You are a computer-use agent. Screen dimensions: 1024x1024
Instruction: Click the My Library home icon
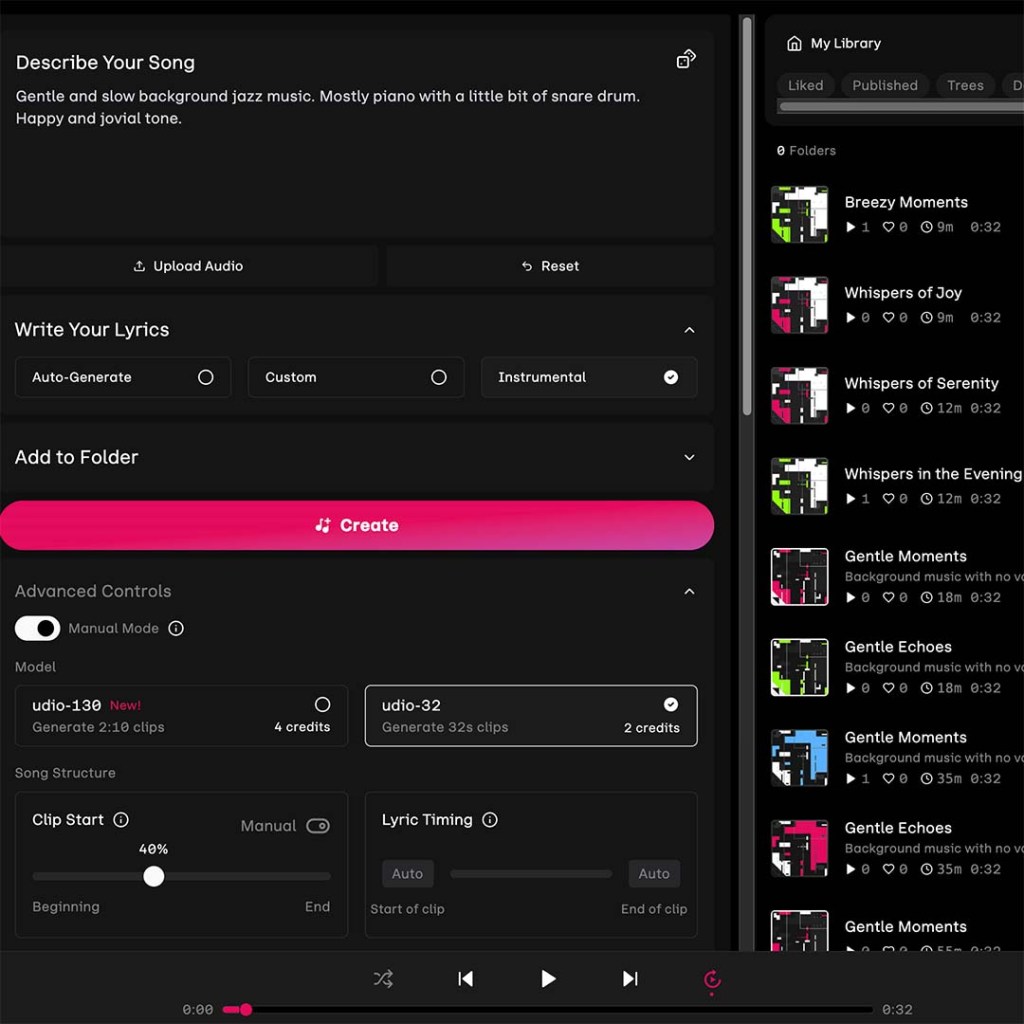[x=794, y=44]
